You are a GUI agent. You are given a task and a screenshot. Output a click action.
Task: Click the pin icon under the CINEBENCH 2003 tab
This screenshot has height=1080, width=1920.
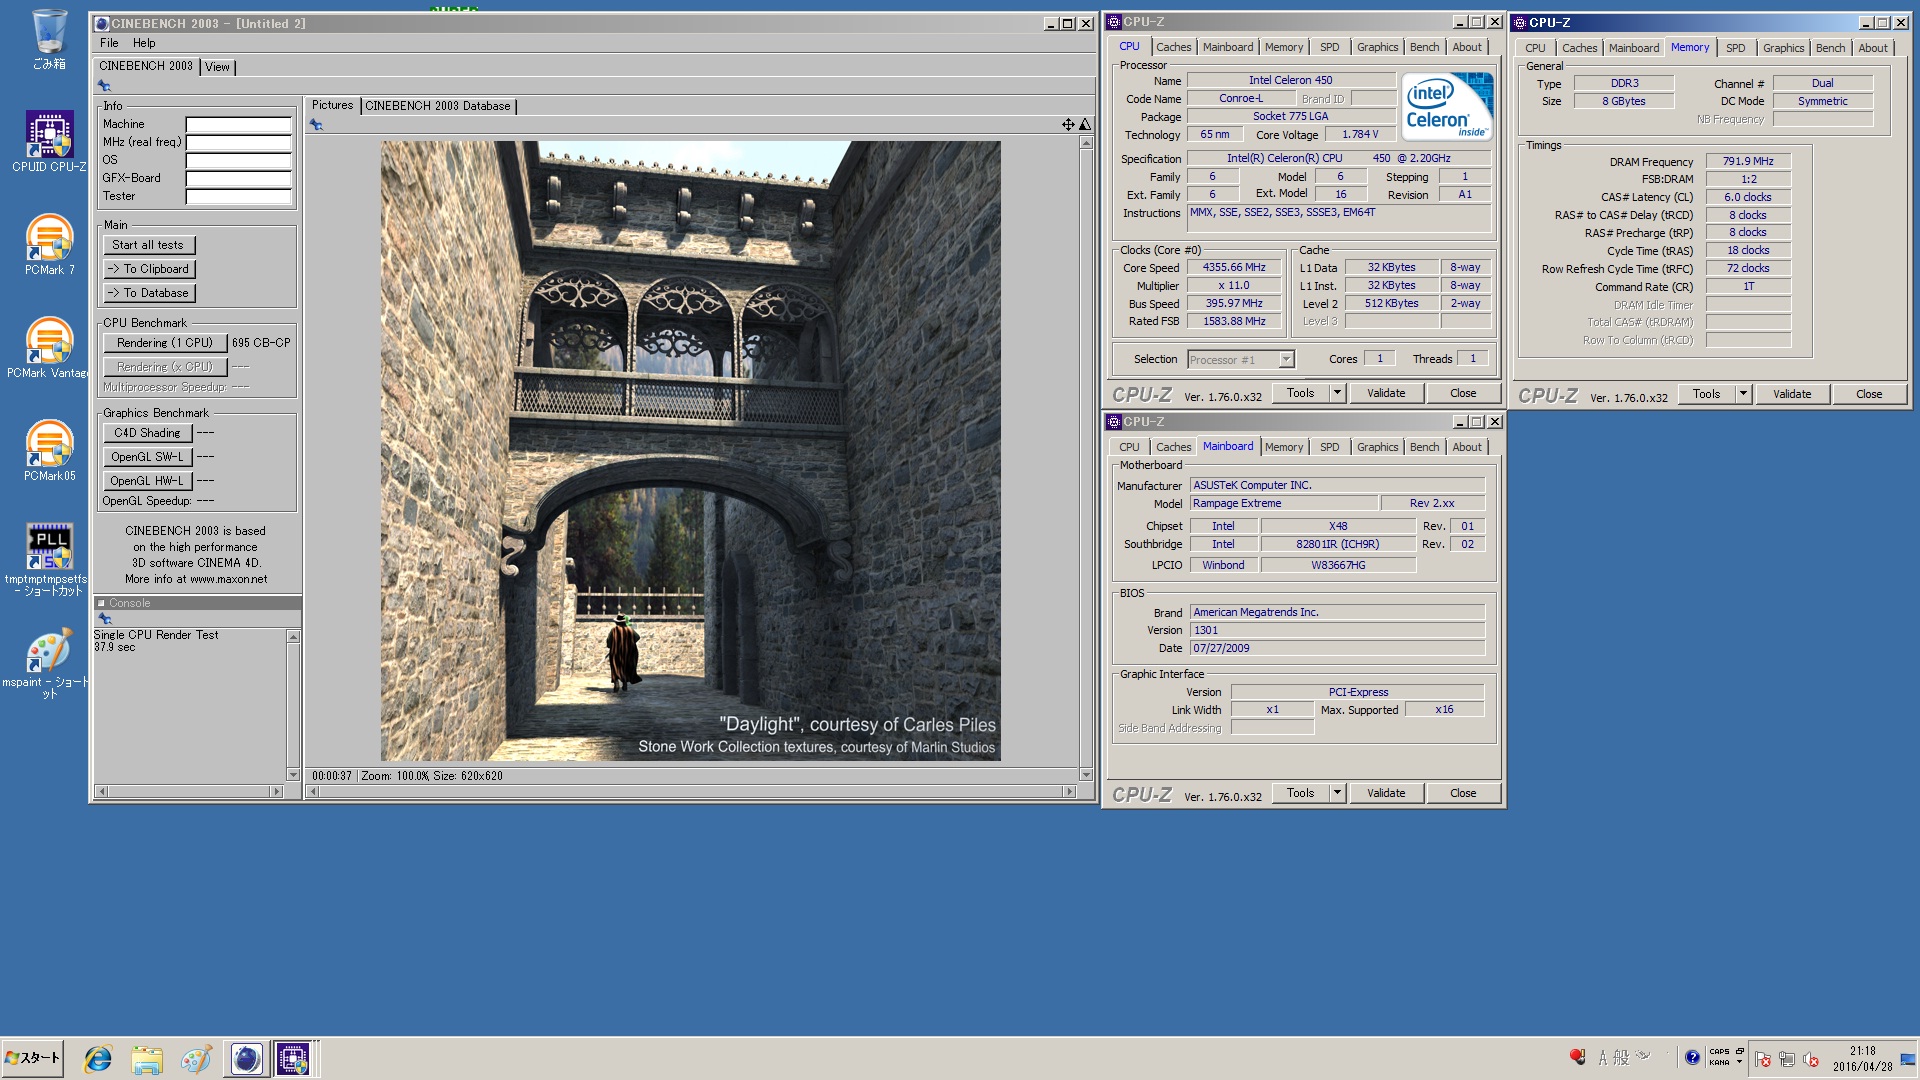pyautogui.click(x=104, y=86)
